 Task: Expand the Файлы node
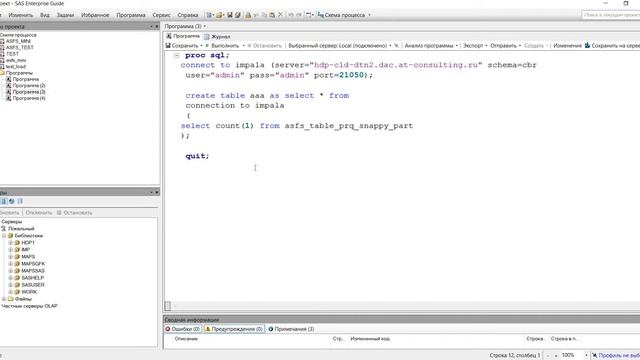point(4,299)
